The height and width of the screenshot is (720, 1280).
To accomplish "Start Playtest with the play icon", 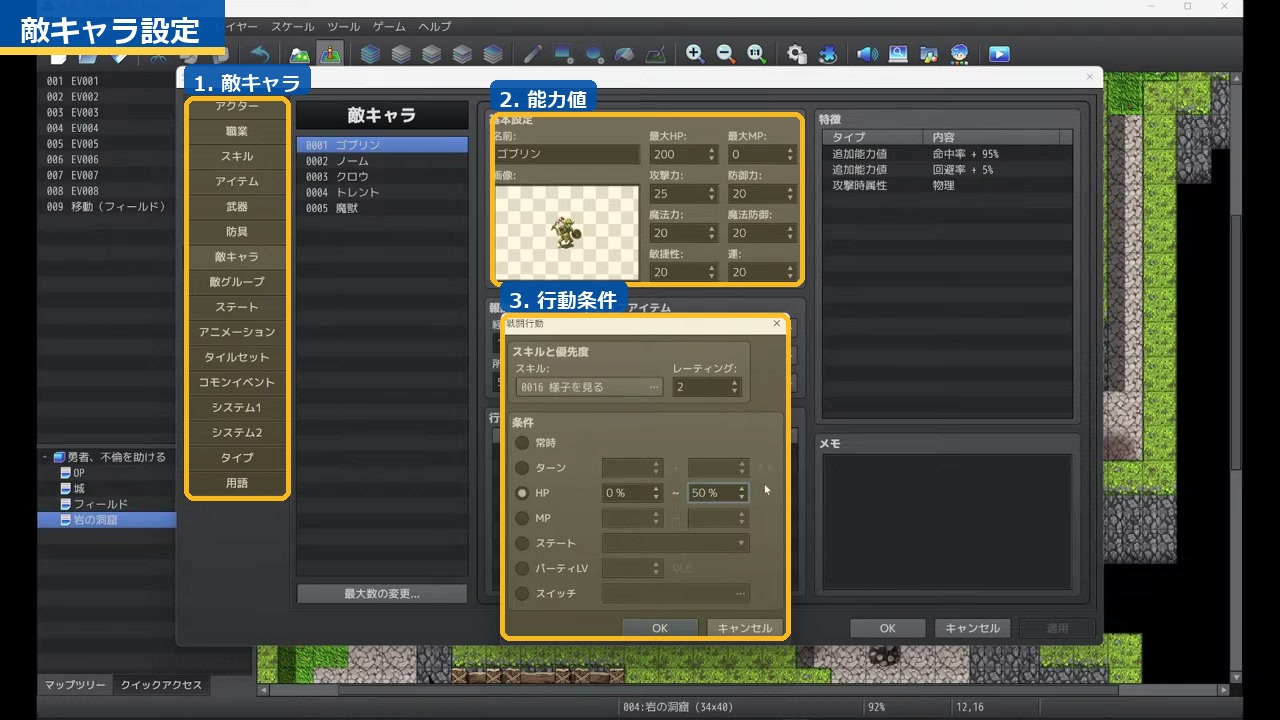I will tap(999, 54).
